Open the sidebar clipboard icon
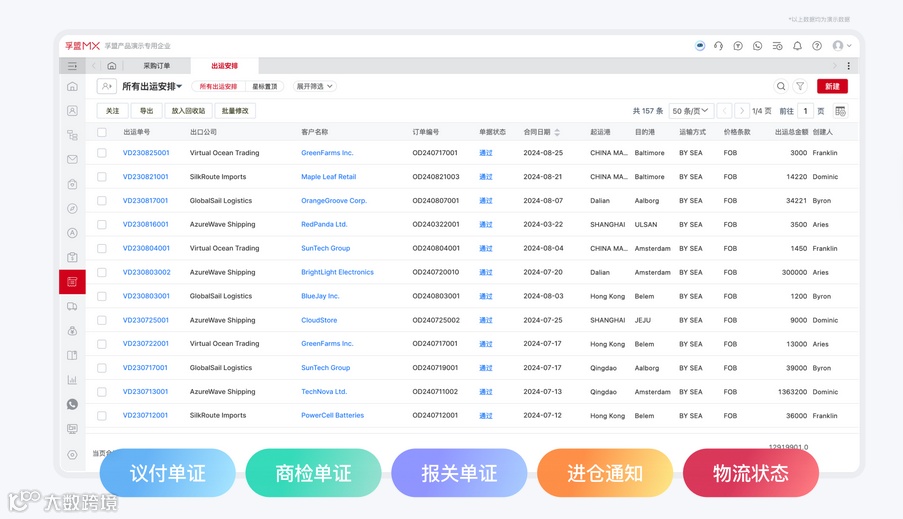This screenshot has height=519, width=903. pos(72,257)
